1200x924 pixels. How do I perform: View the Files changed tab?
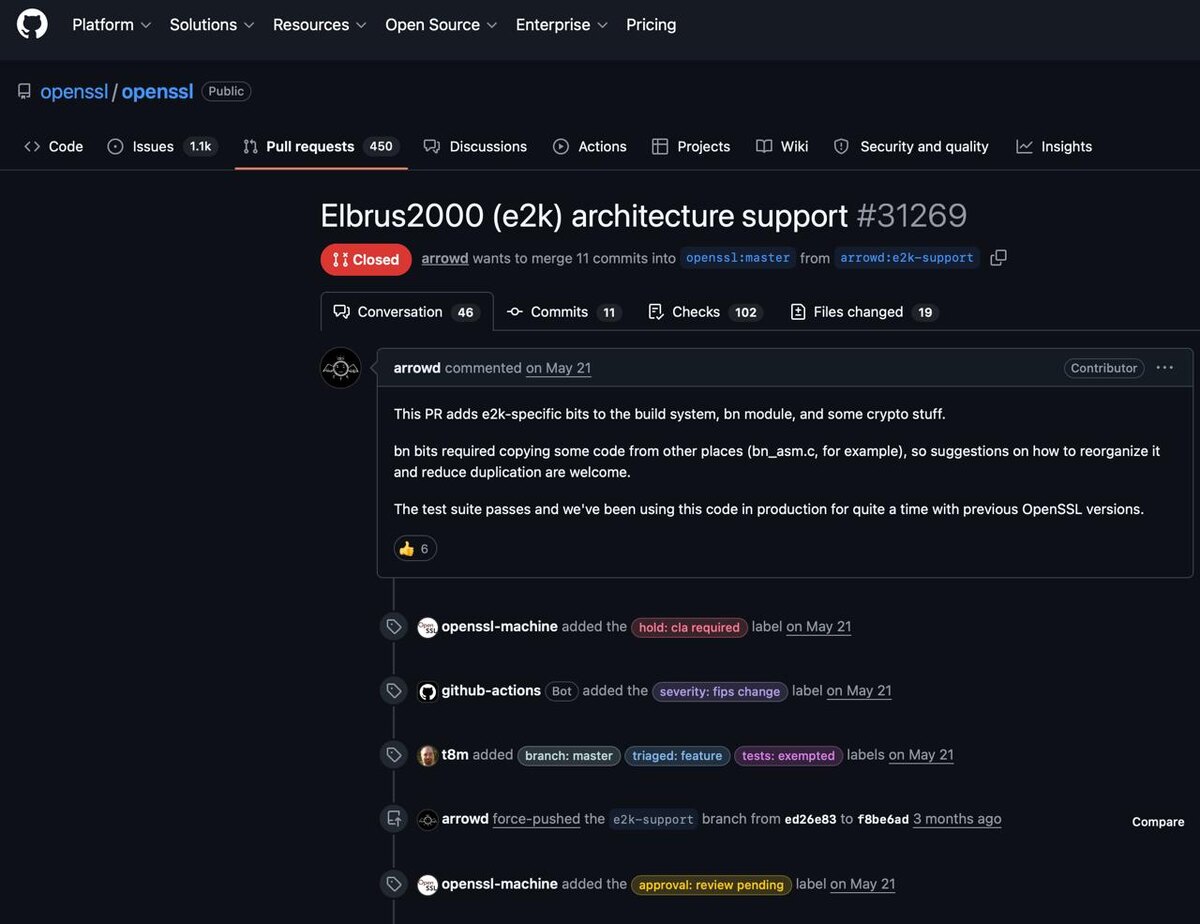tap(864, 312)
